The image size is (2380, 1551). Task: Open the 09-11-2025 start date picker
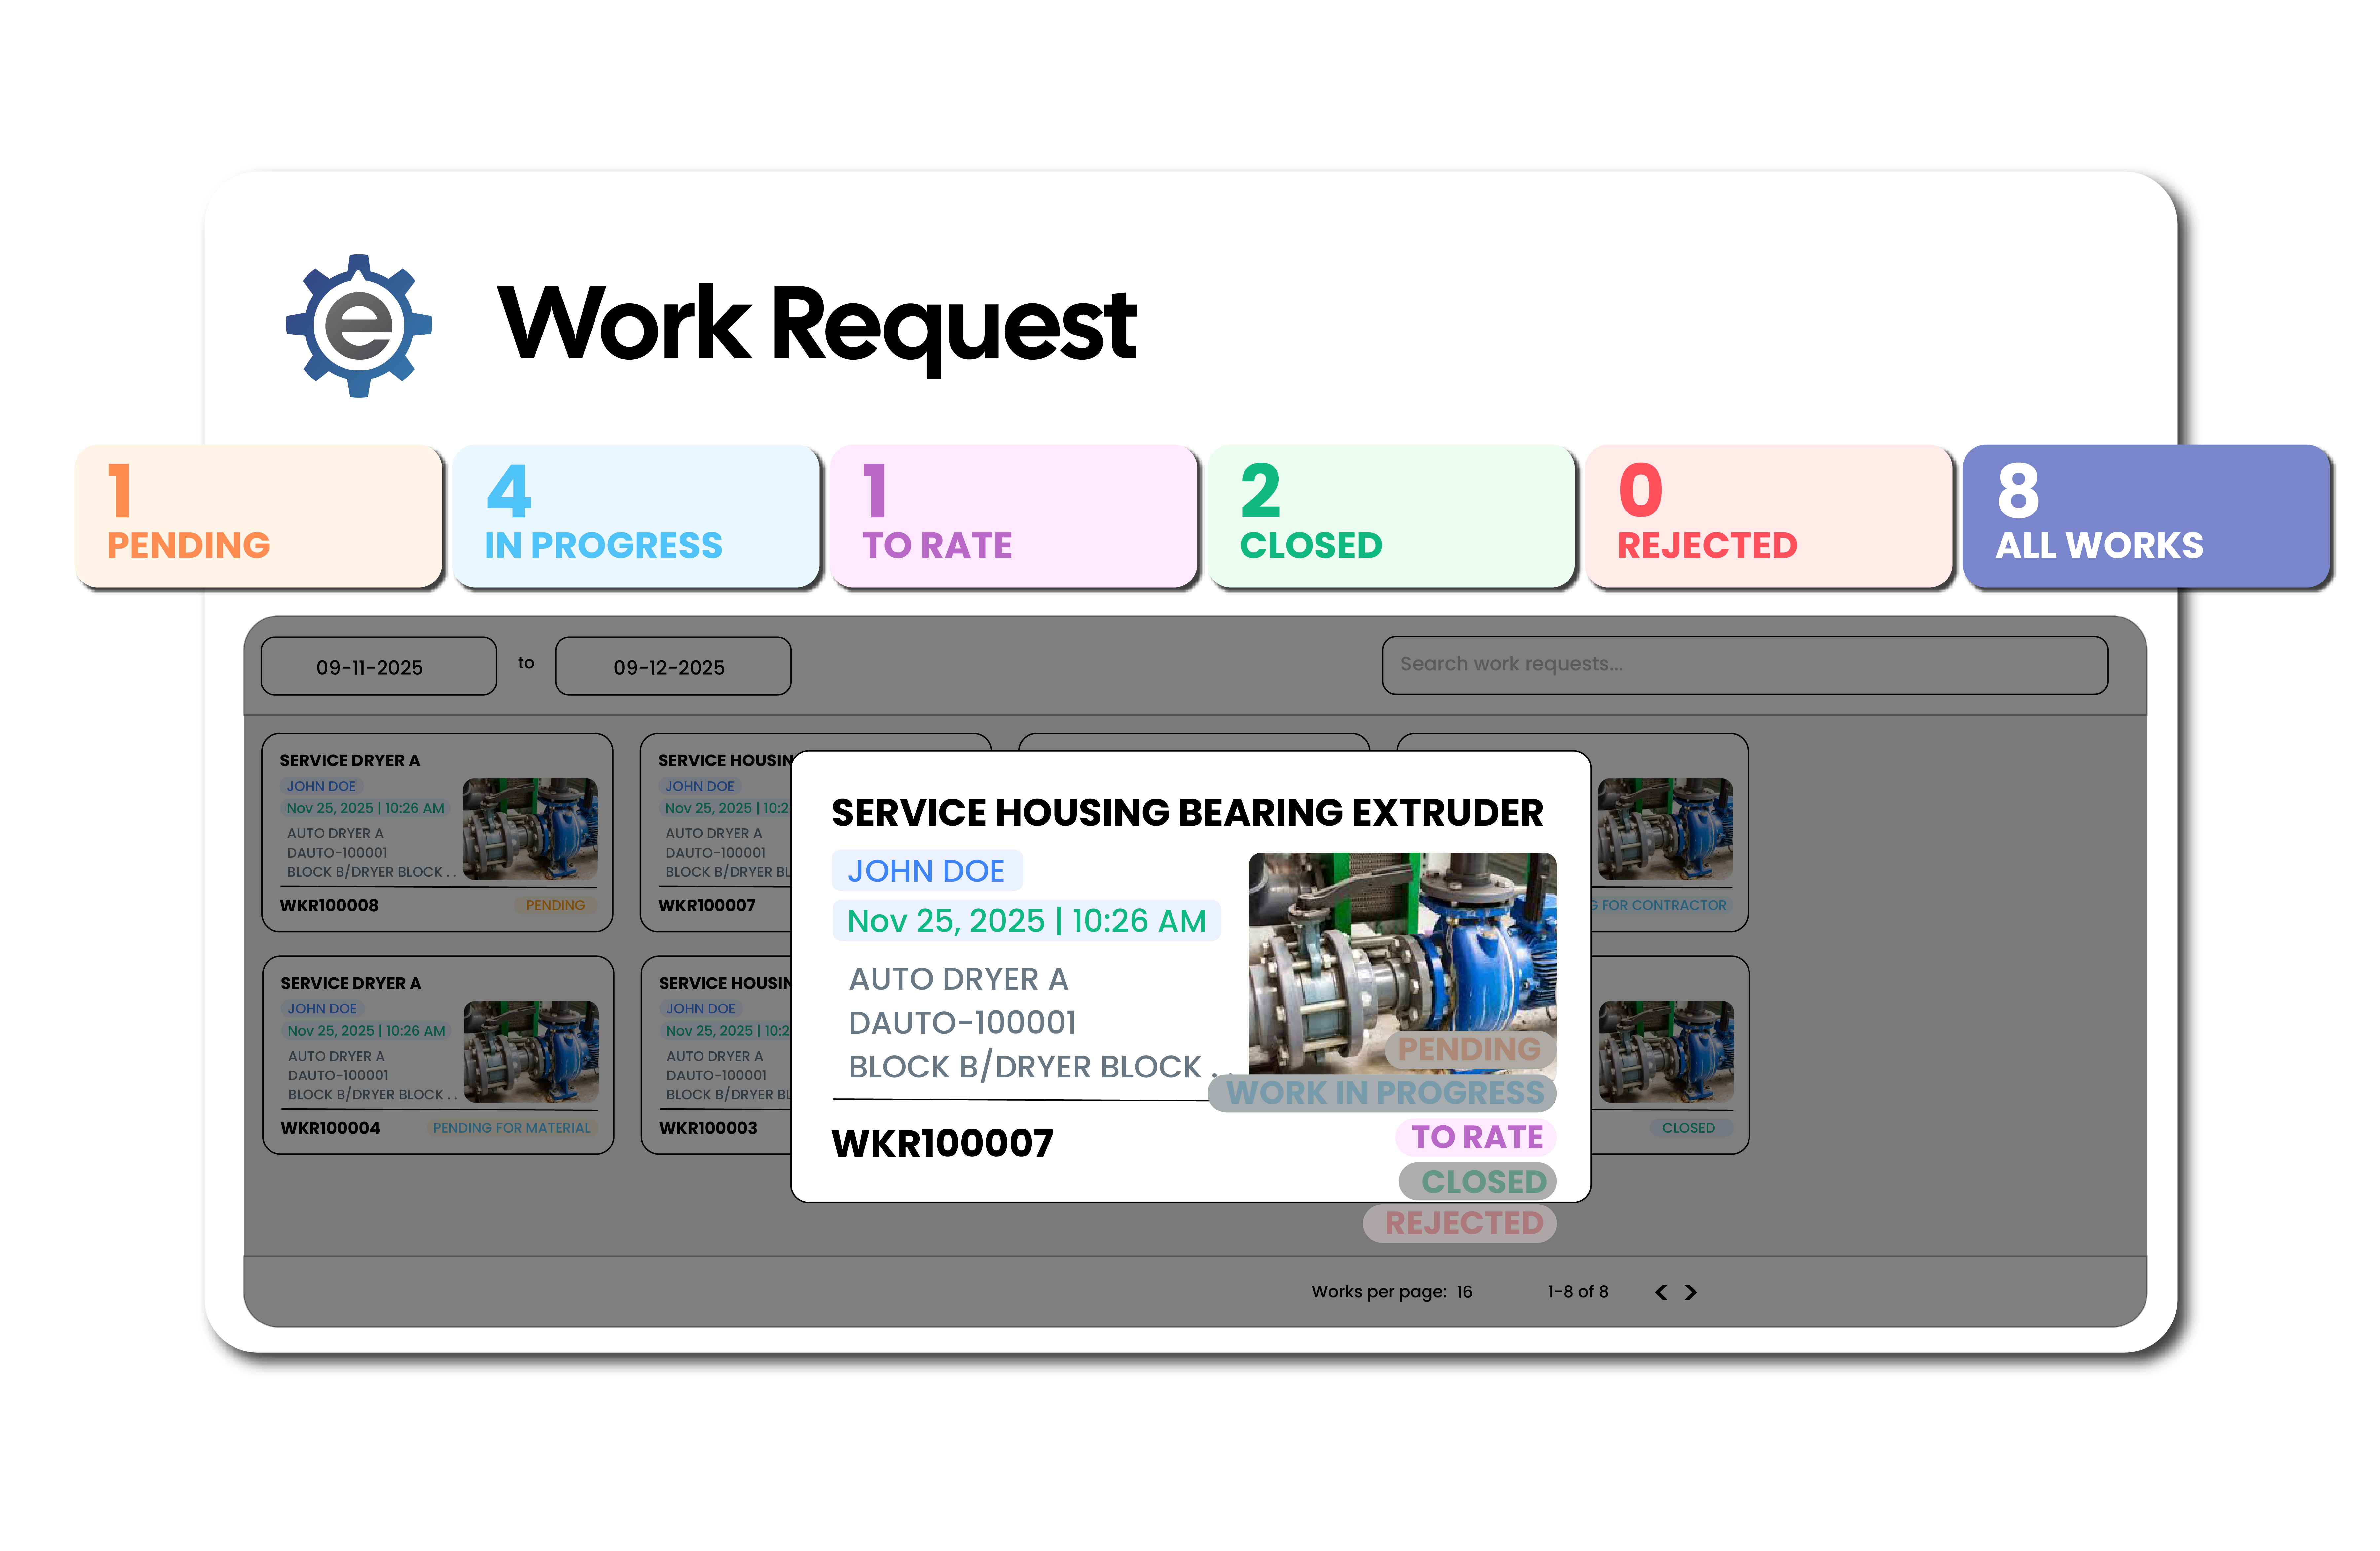tap(378, 666)
